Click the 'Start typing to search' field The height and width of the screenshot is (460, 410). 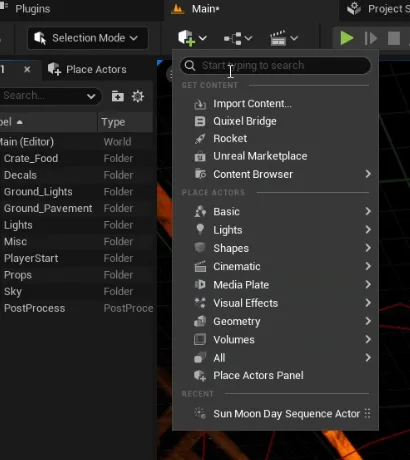coord(275,65)
